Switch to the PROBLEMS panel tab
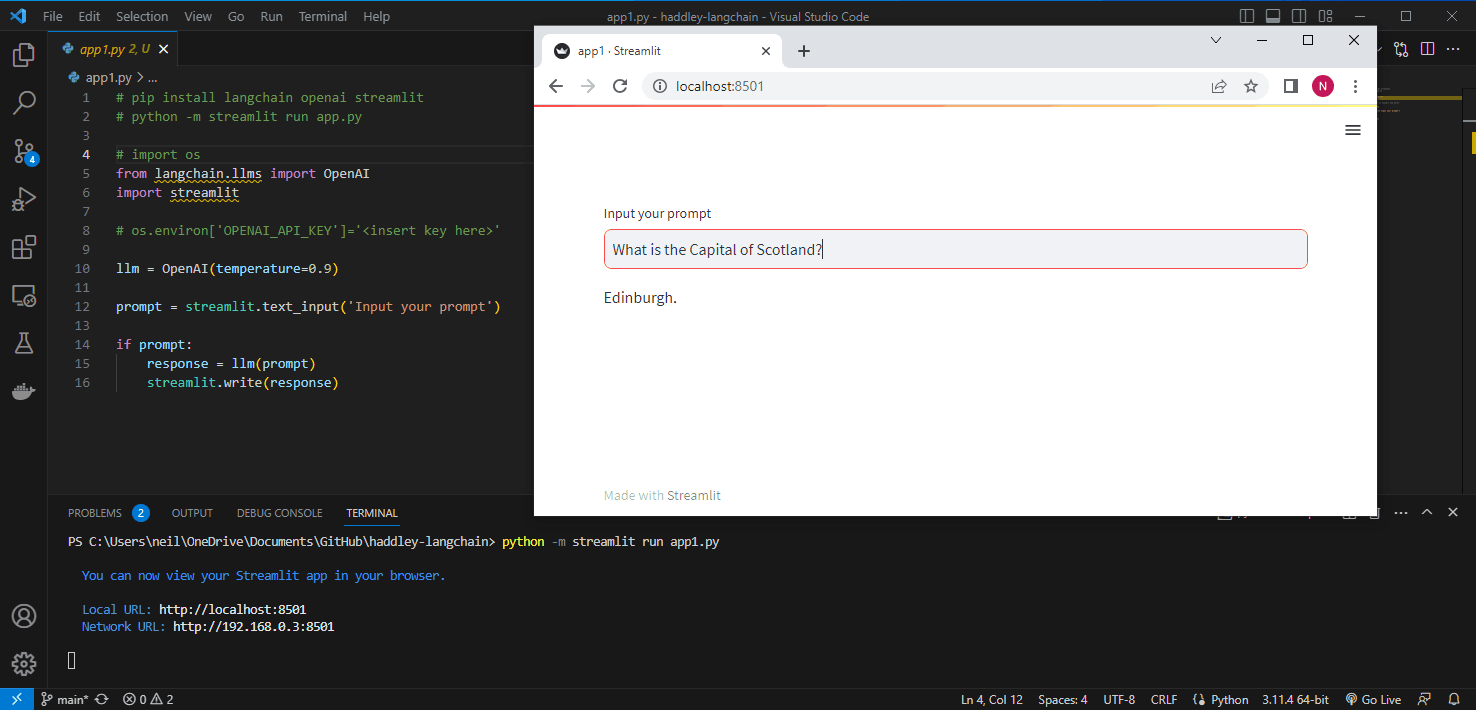This screenshot has height=710, width=1476. 95,513
